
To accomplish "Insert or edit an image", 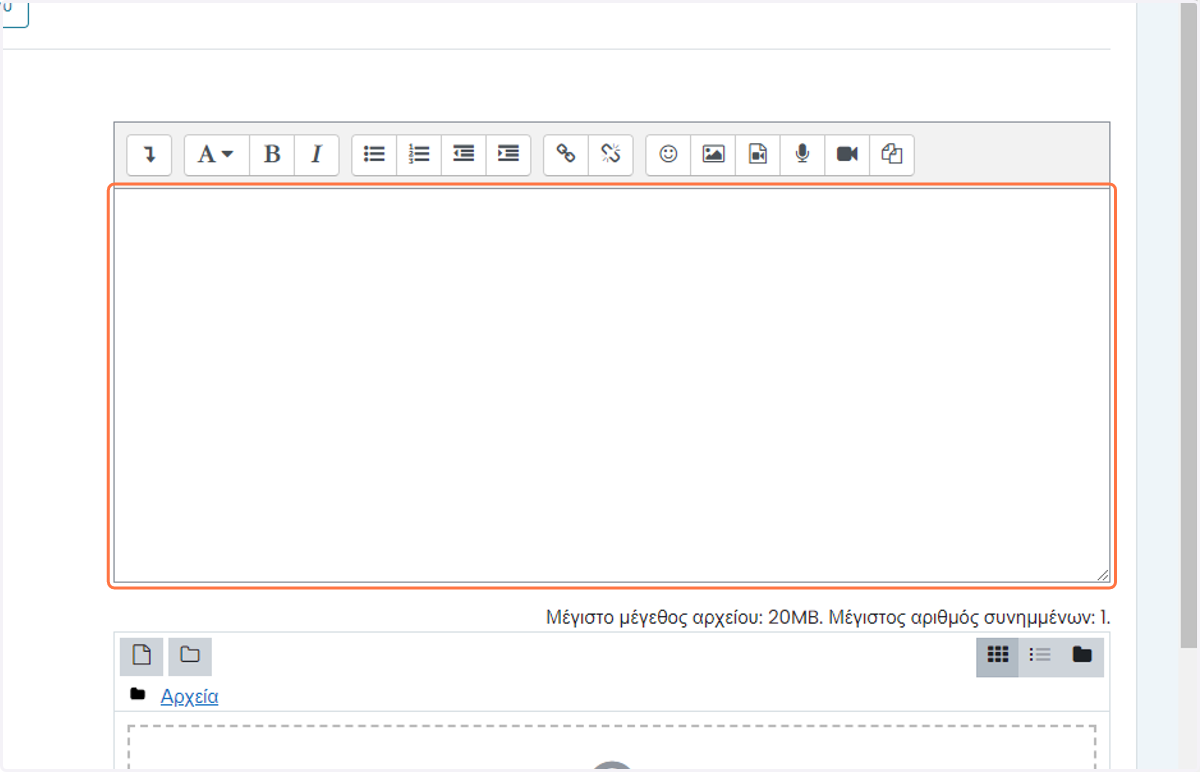I will (x=713, y=155).
